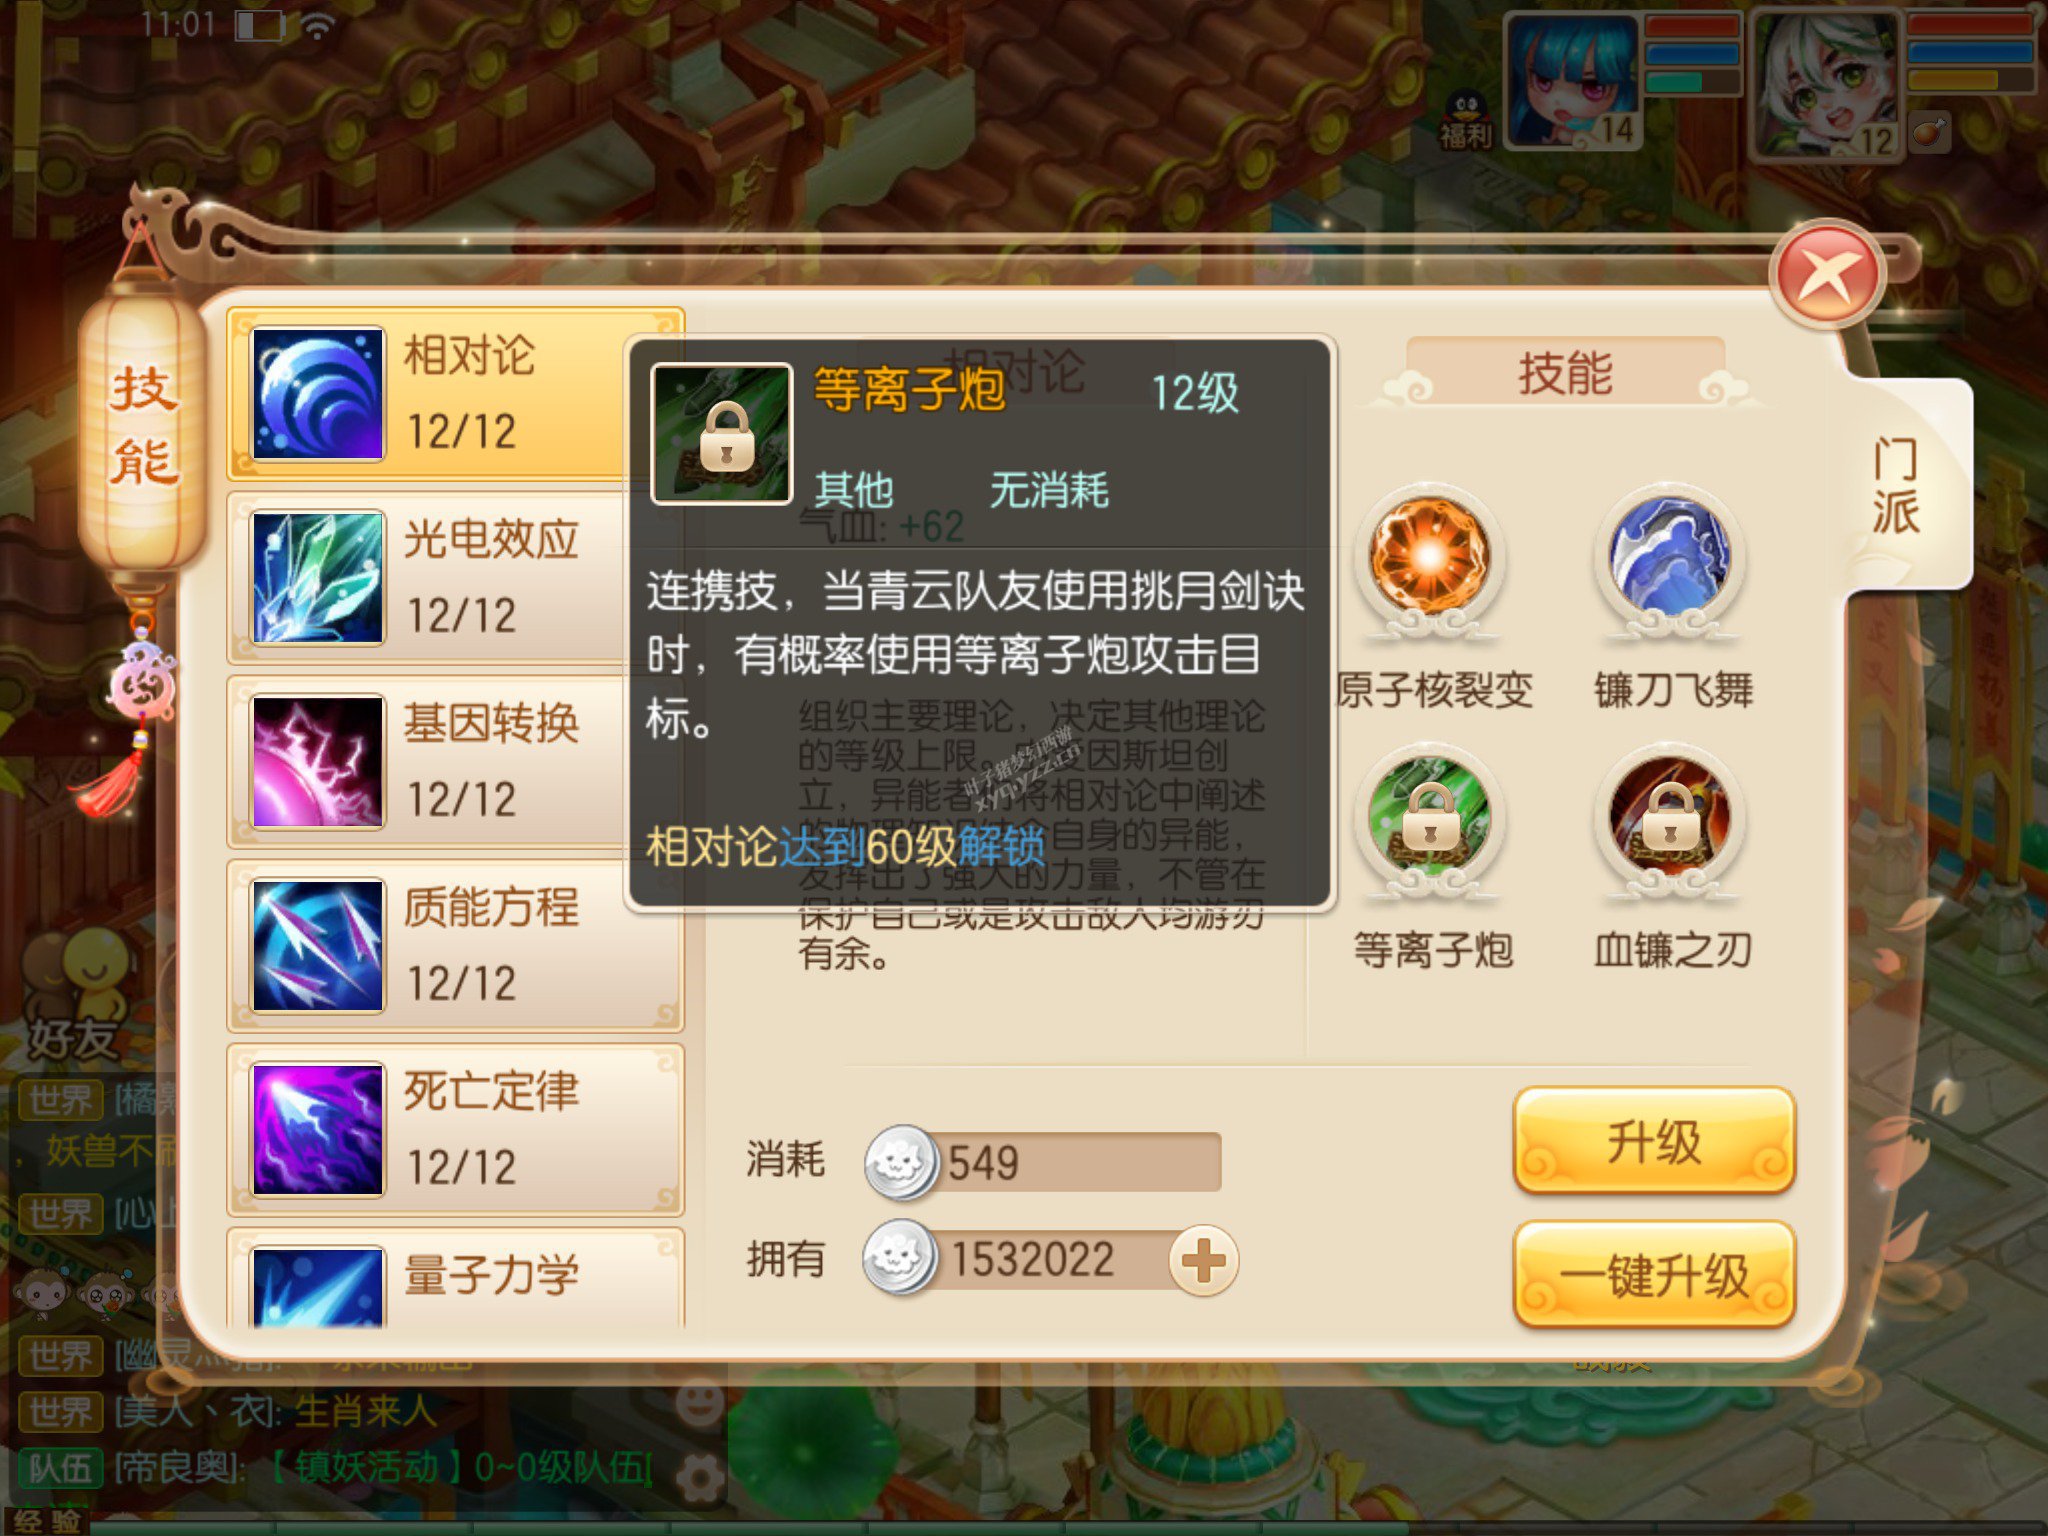
Task: Select the 死亡定律 skill icon
Action: 318,1130
